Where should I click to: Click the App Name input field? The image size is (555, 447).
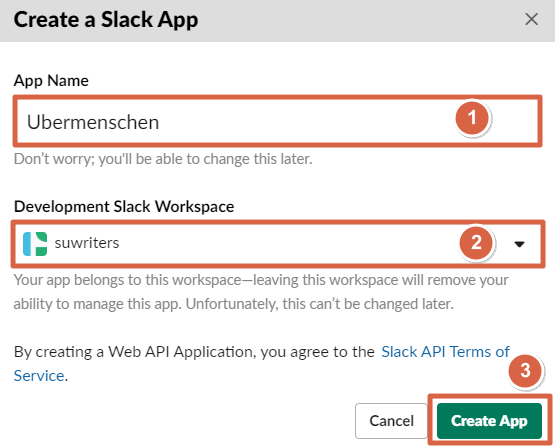[278, 121]
